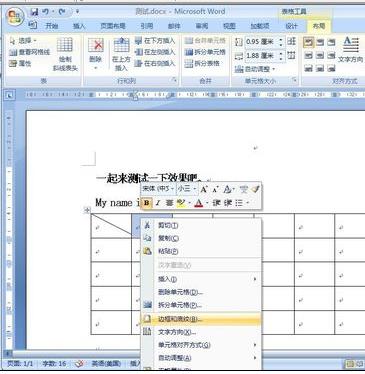Click Distribute Rows icon beside height box
The height and width of the screenshot is (374, 365).
(292, 41)
